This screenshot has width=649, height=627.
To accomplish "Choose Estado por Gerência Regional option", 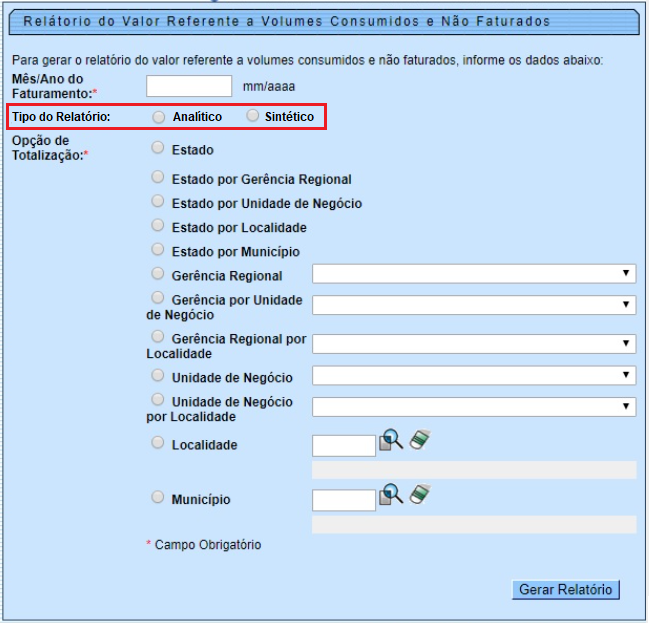I will tap(157, 177).
